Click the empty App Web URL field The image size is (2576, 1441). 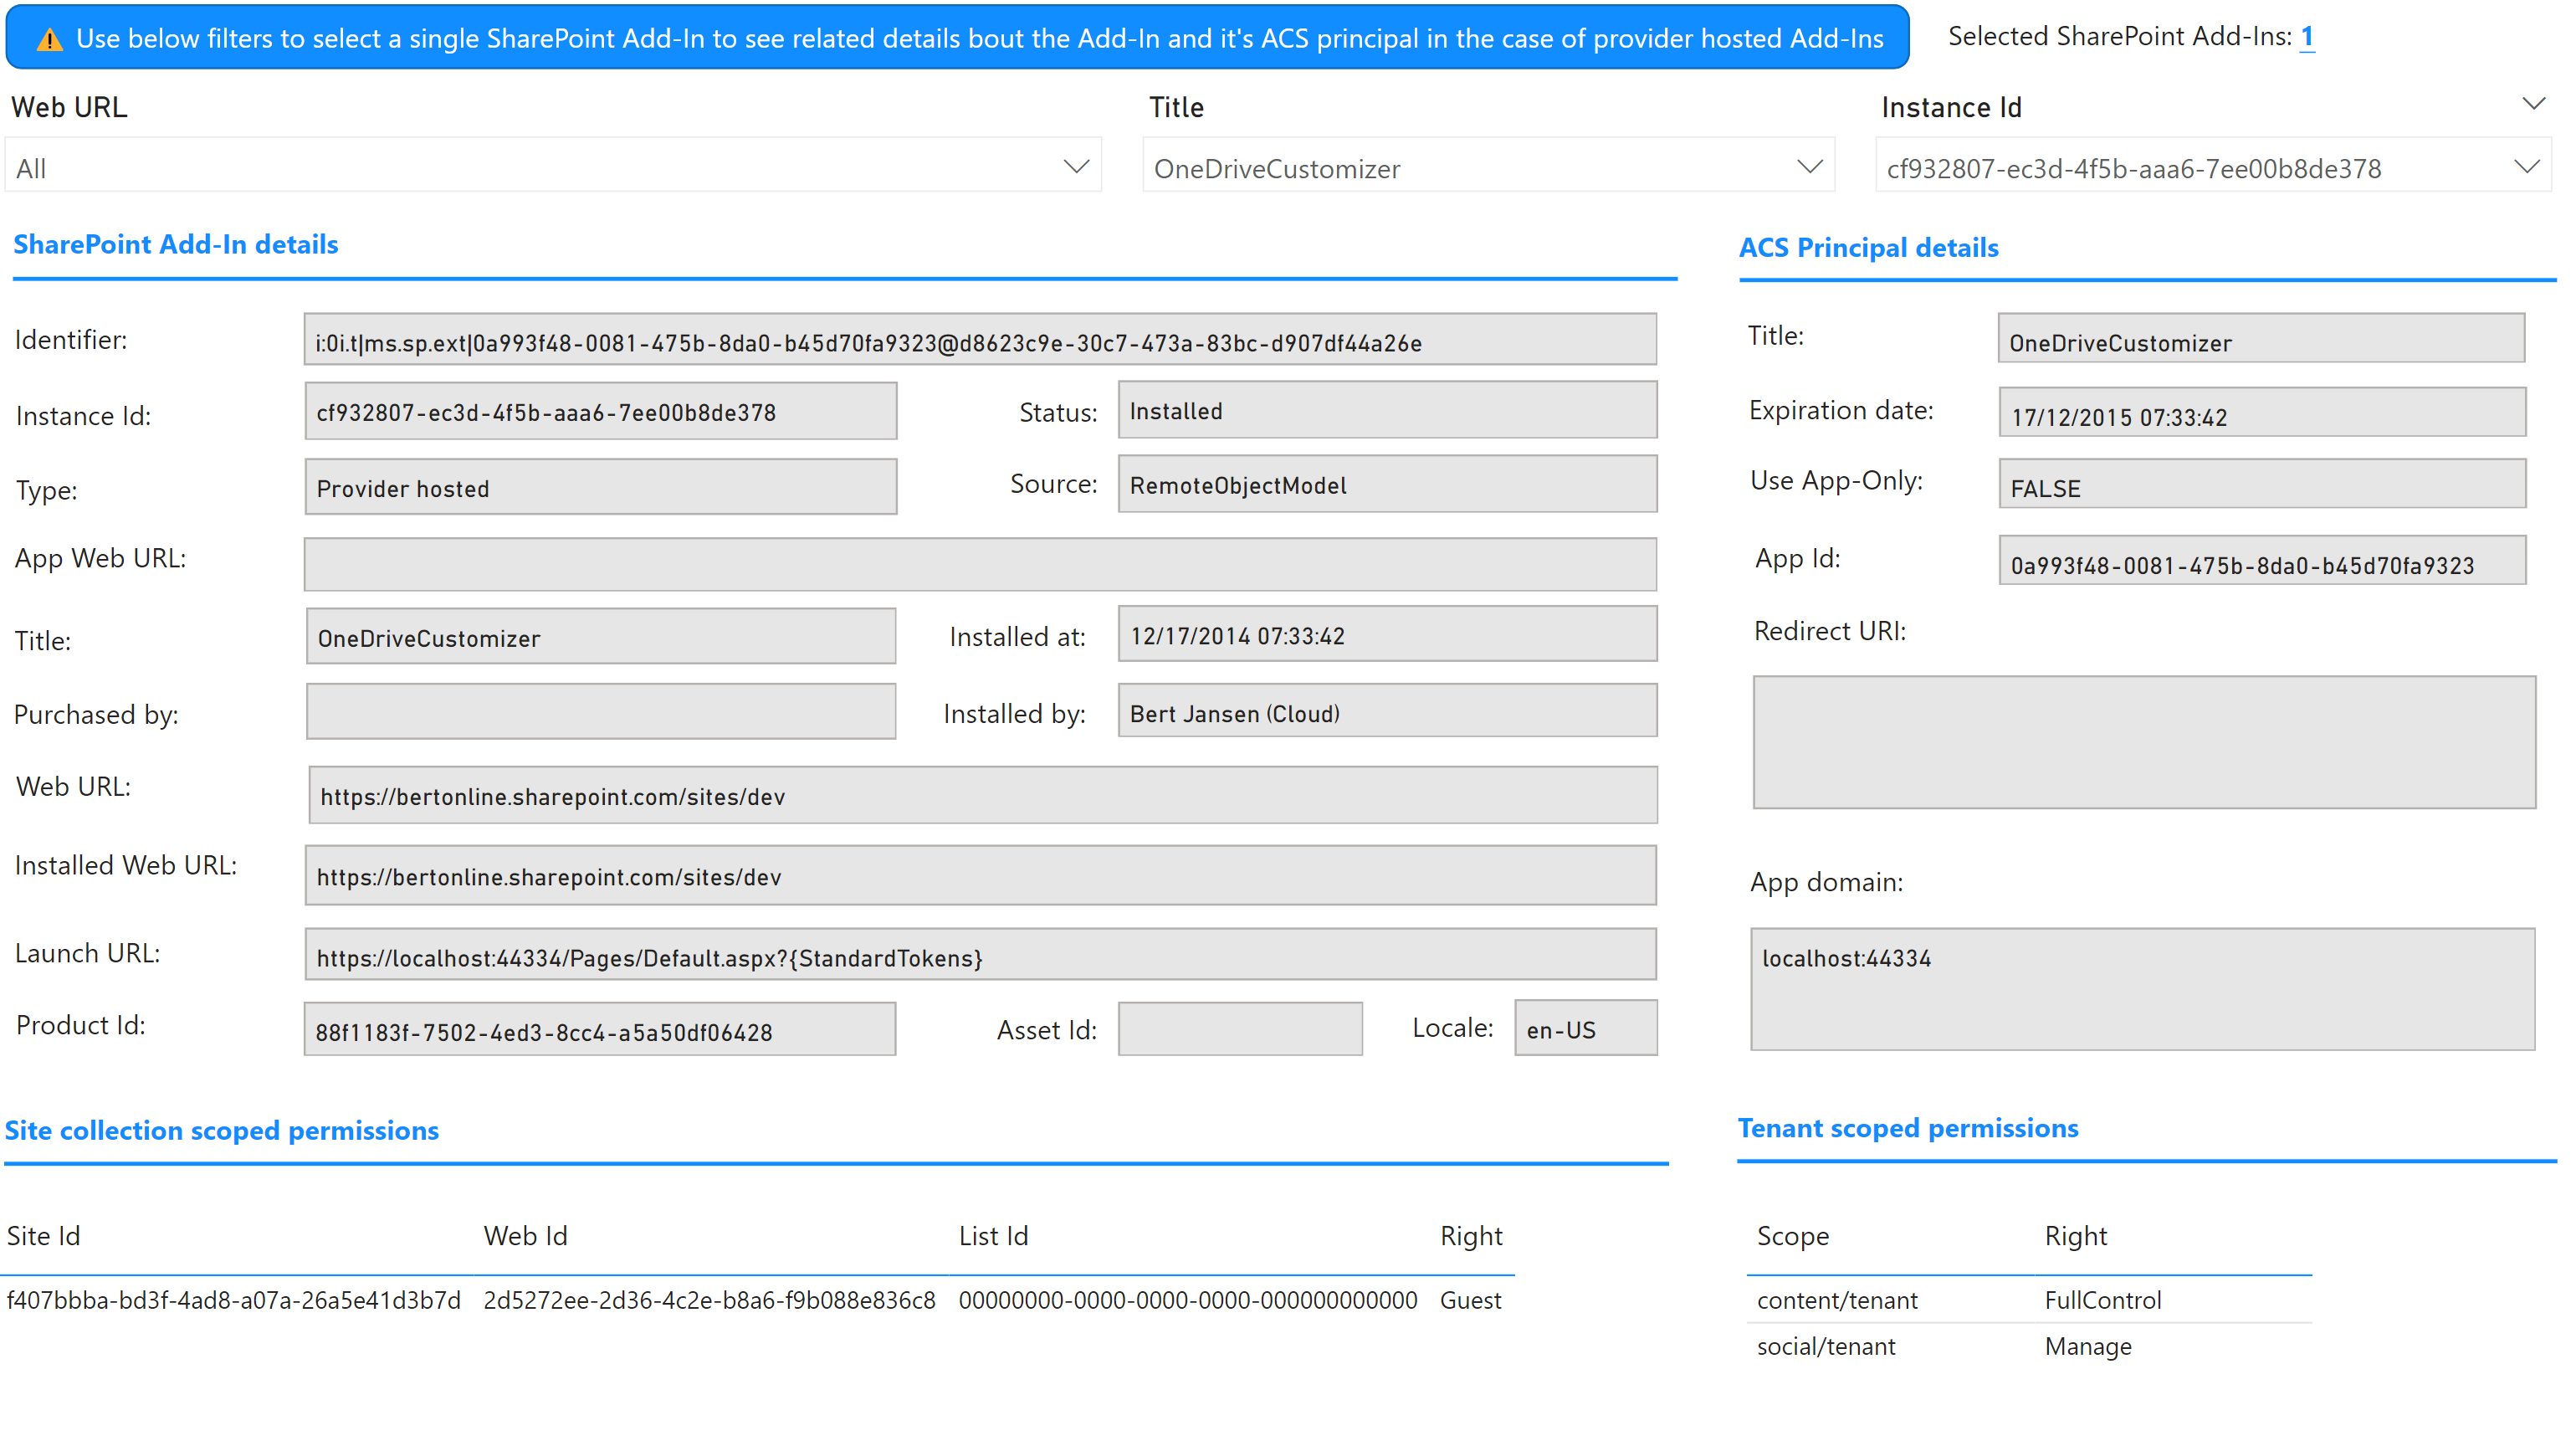980,565
